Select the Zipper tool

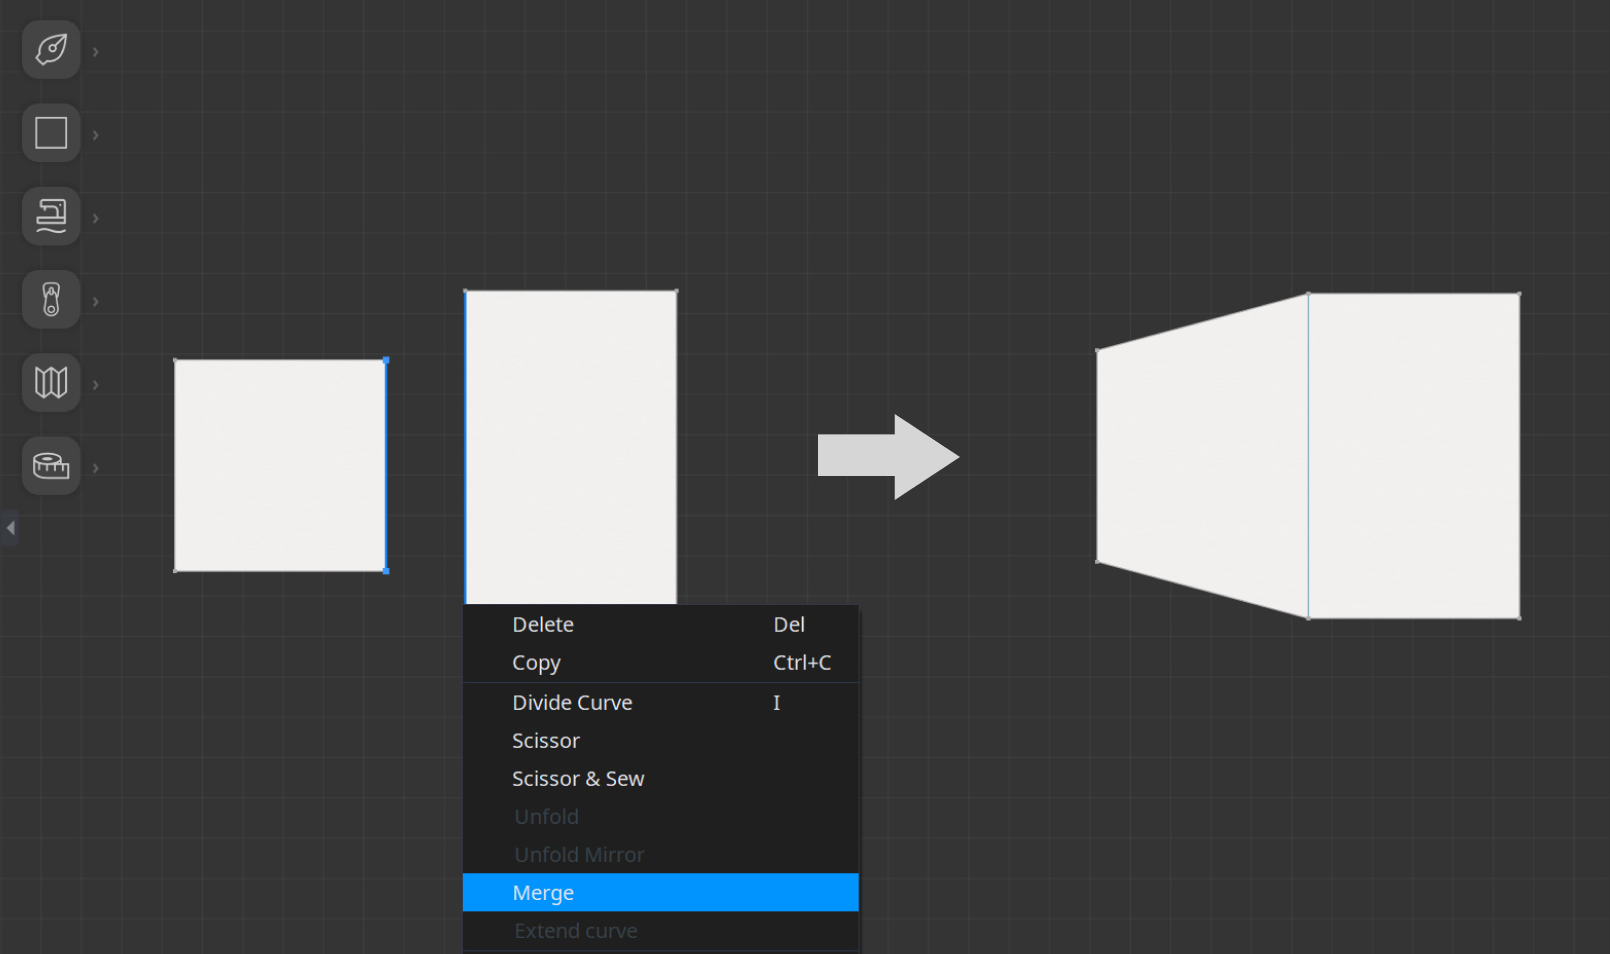point(51,299)
